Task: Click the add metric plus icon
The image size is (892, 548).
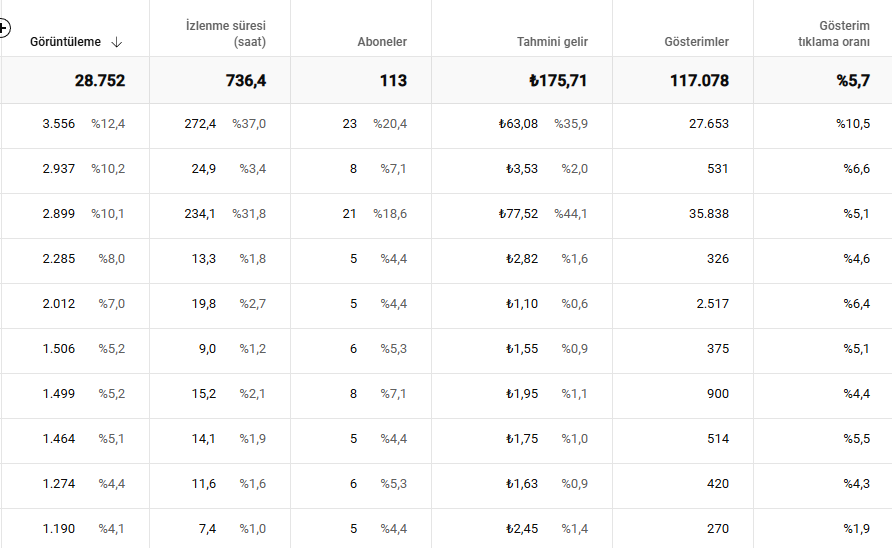Action: [x=3, y=27]
